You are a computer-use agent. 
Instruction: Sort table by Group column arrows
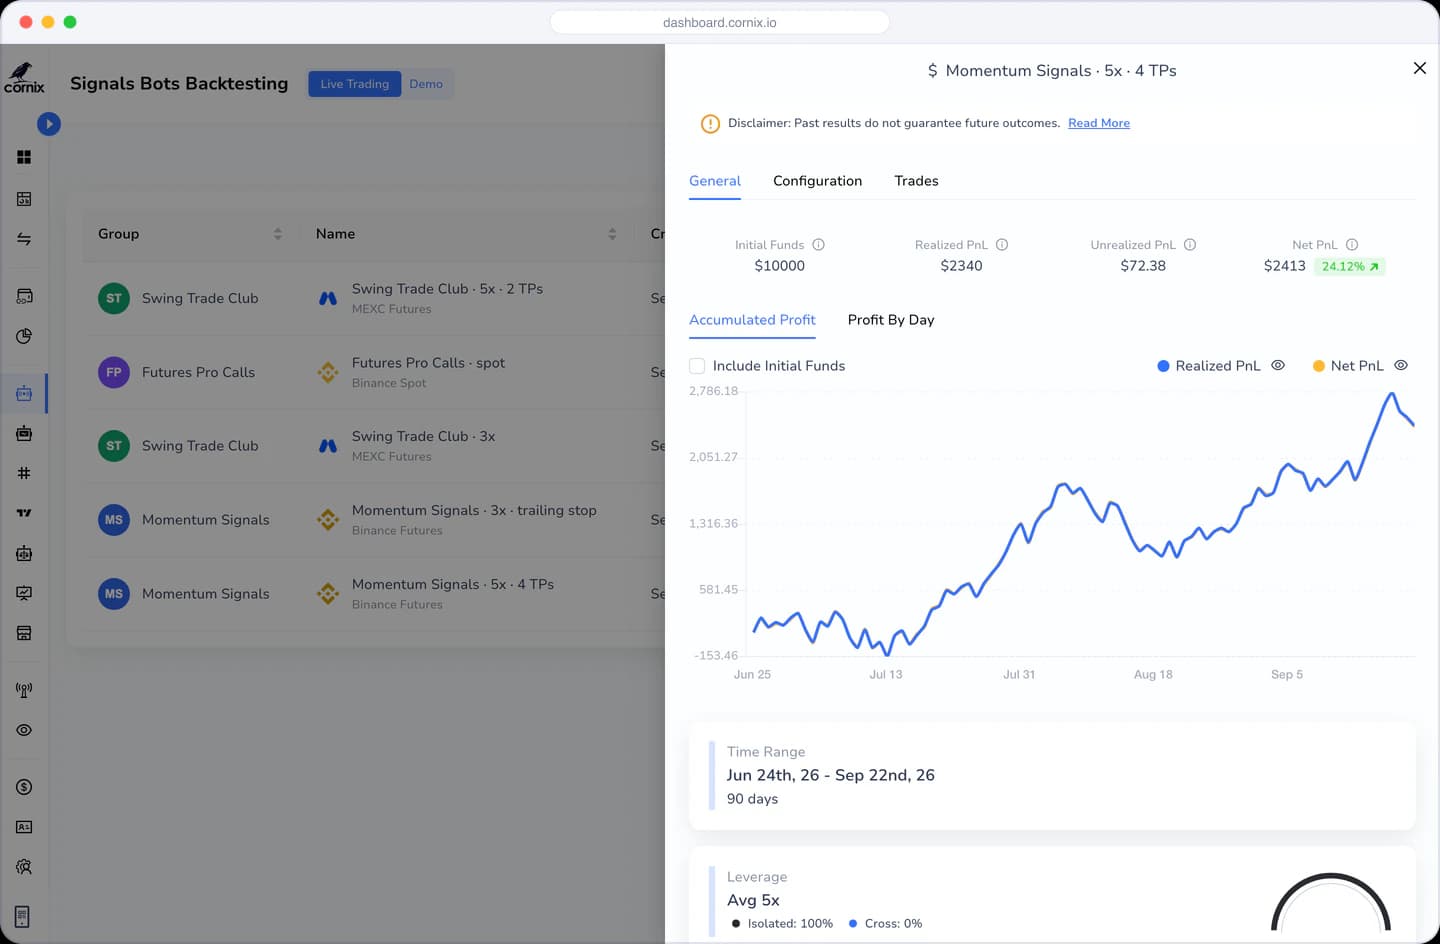pos(278,234)
